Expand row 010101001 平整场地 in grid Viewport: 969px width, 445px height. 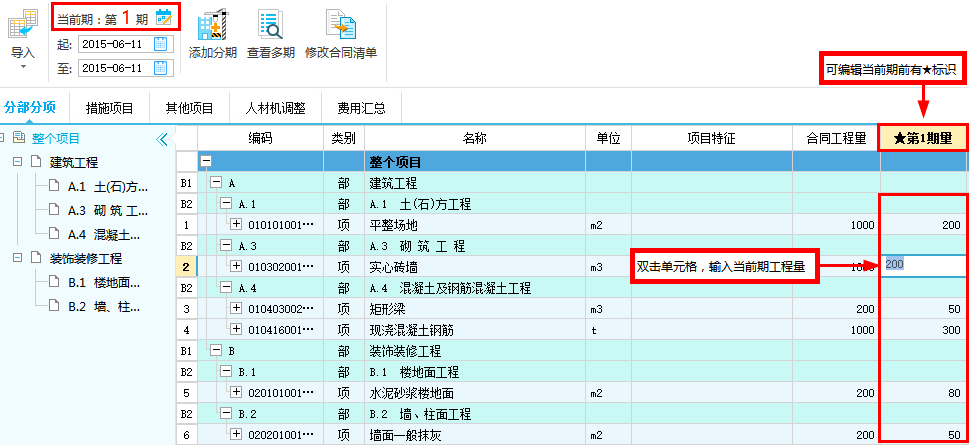pyautogui.click(x=237, y=225)
